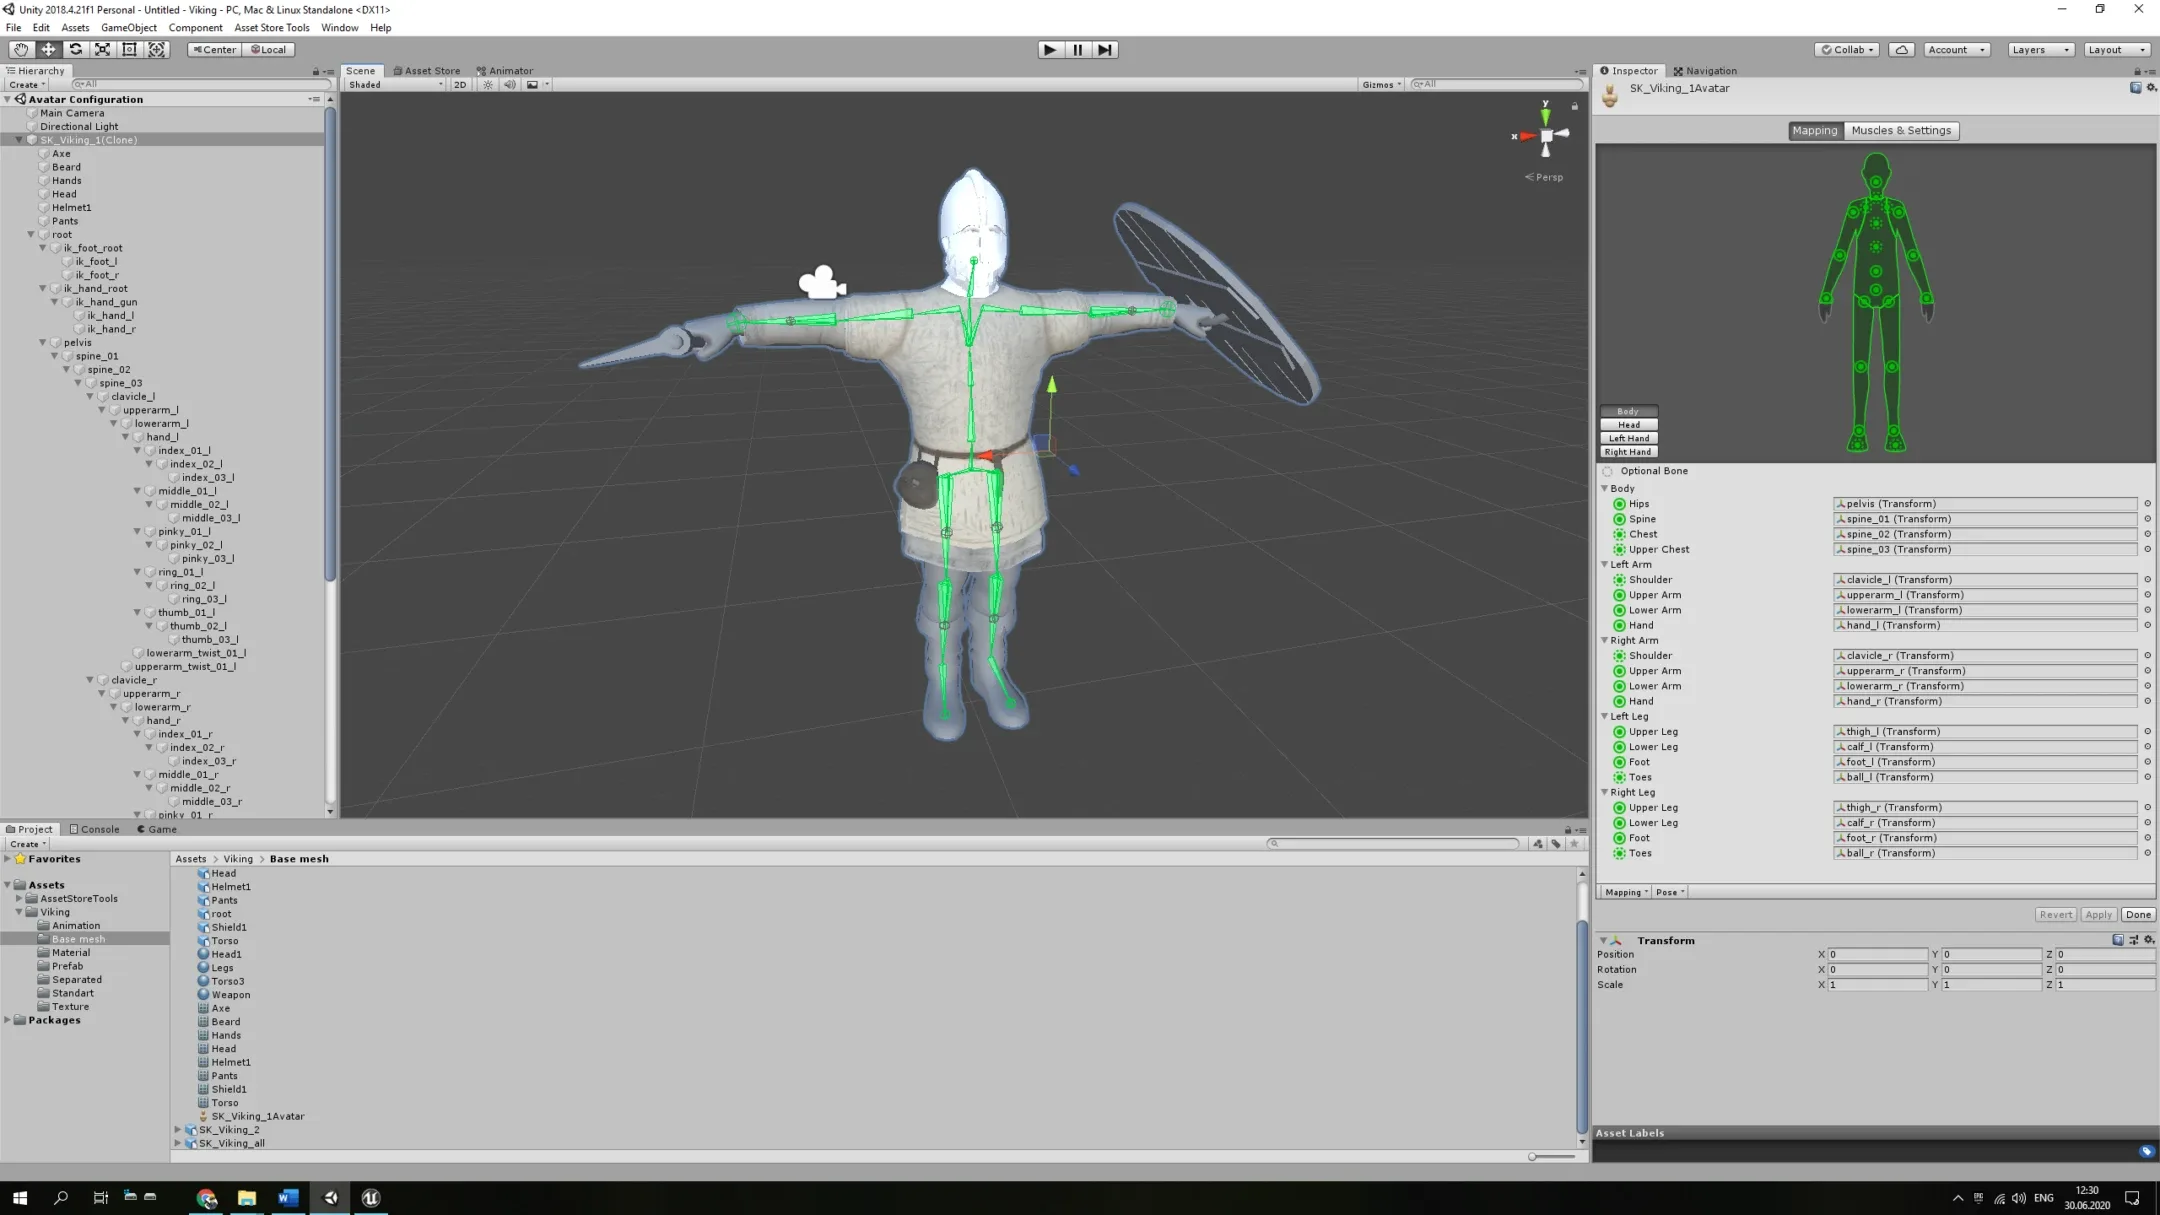Collapse the Left Arm bone section
Viewport: 2160px width, 1215px height.
pos(1605,565)
